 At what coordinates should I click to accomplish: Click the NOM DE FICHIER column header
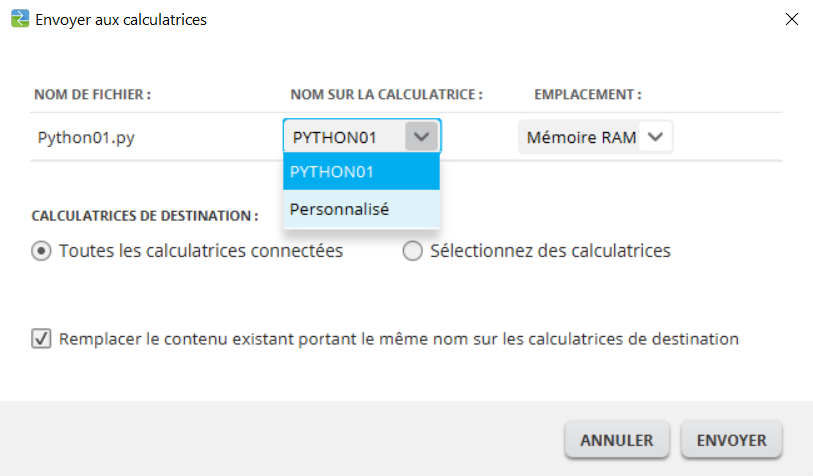click(92, 95)
